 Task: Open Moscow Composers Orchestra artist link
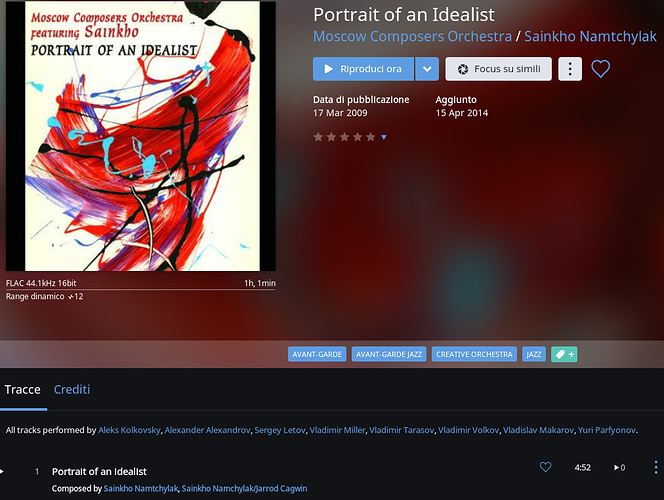click(x=412, y=36)
